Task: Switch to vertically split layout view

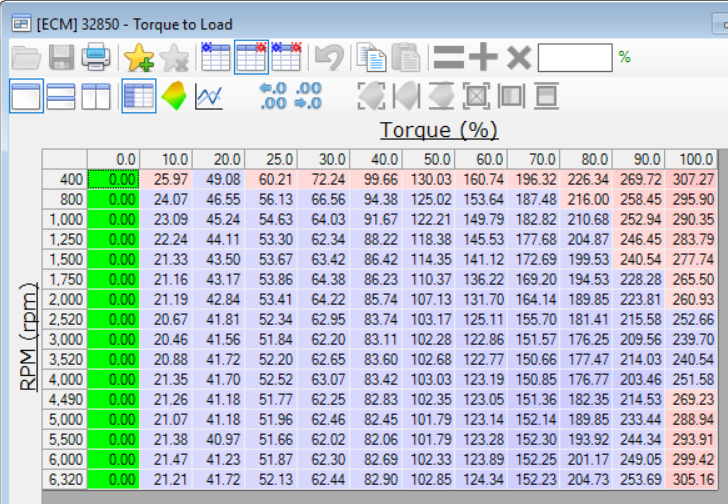Action: coord(96,97)
